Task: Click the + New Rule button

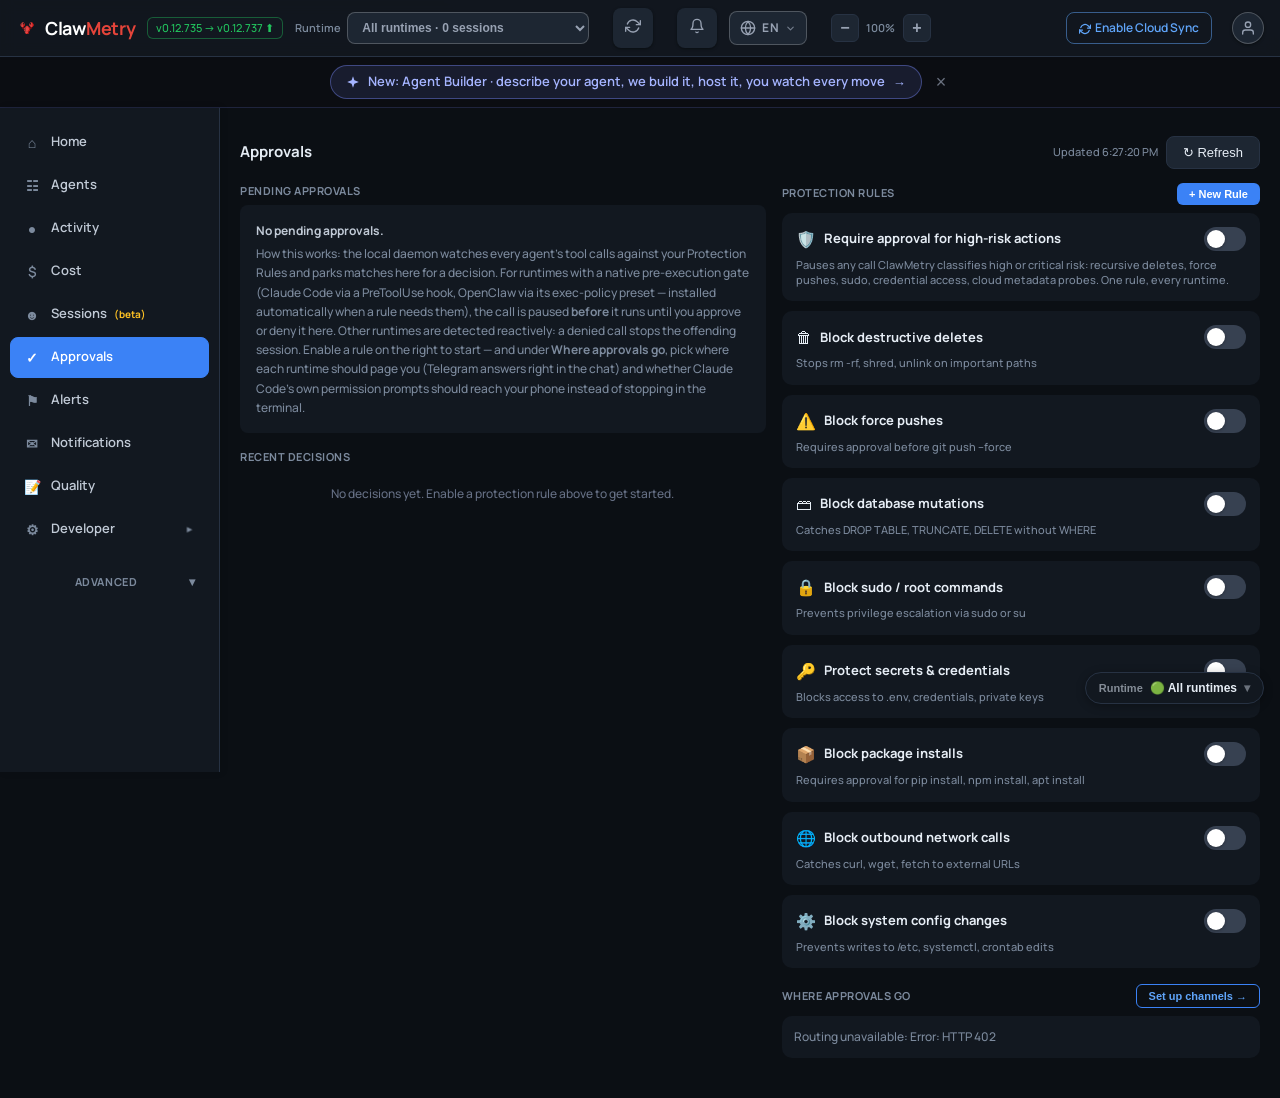Action: pos(1218,194)
